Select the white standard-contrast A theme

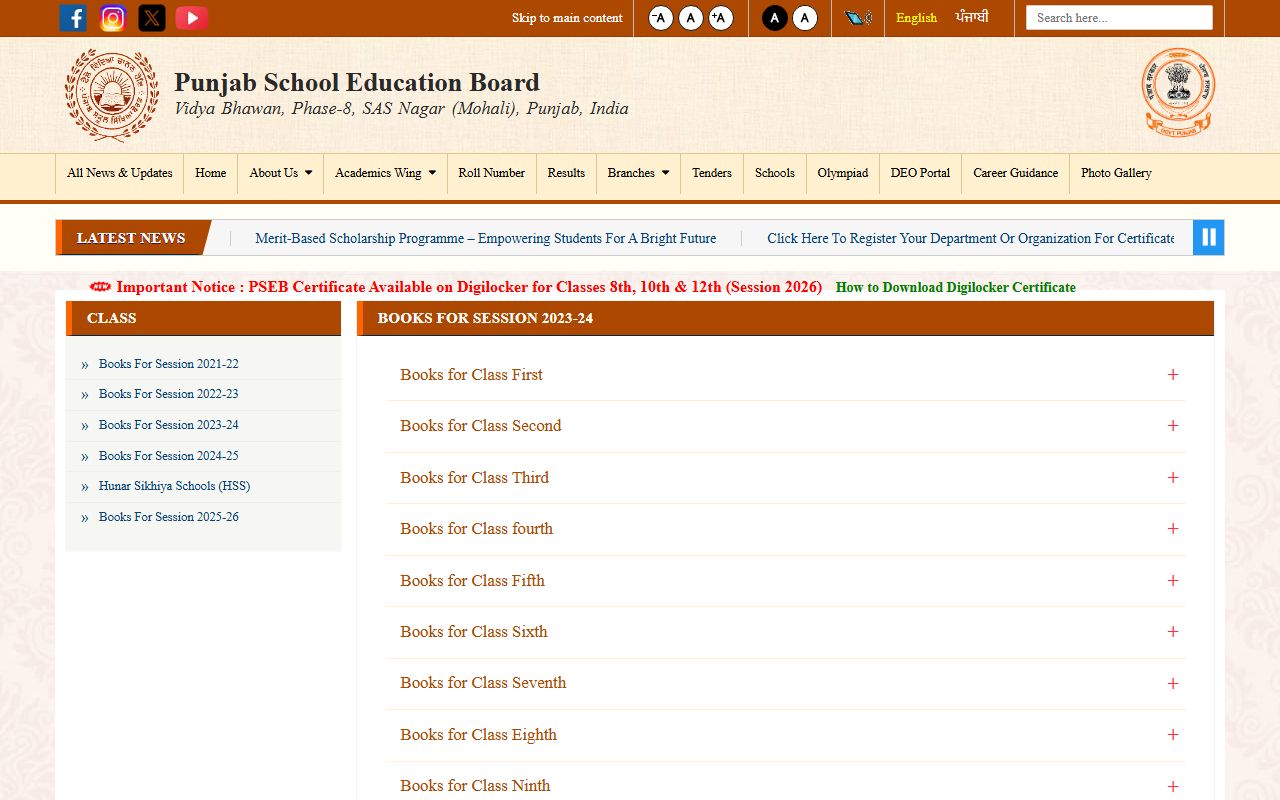(805, 18)
